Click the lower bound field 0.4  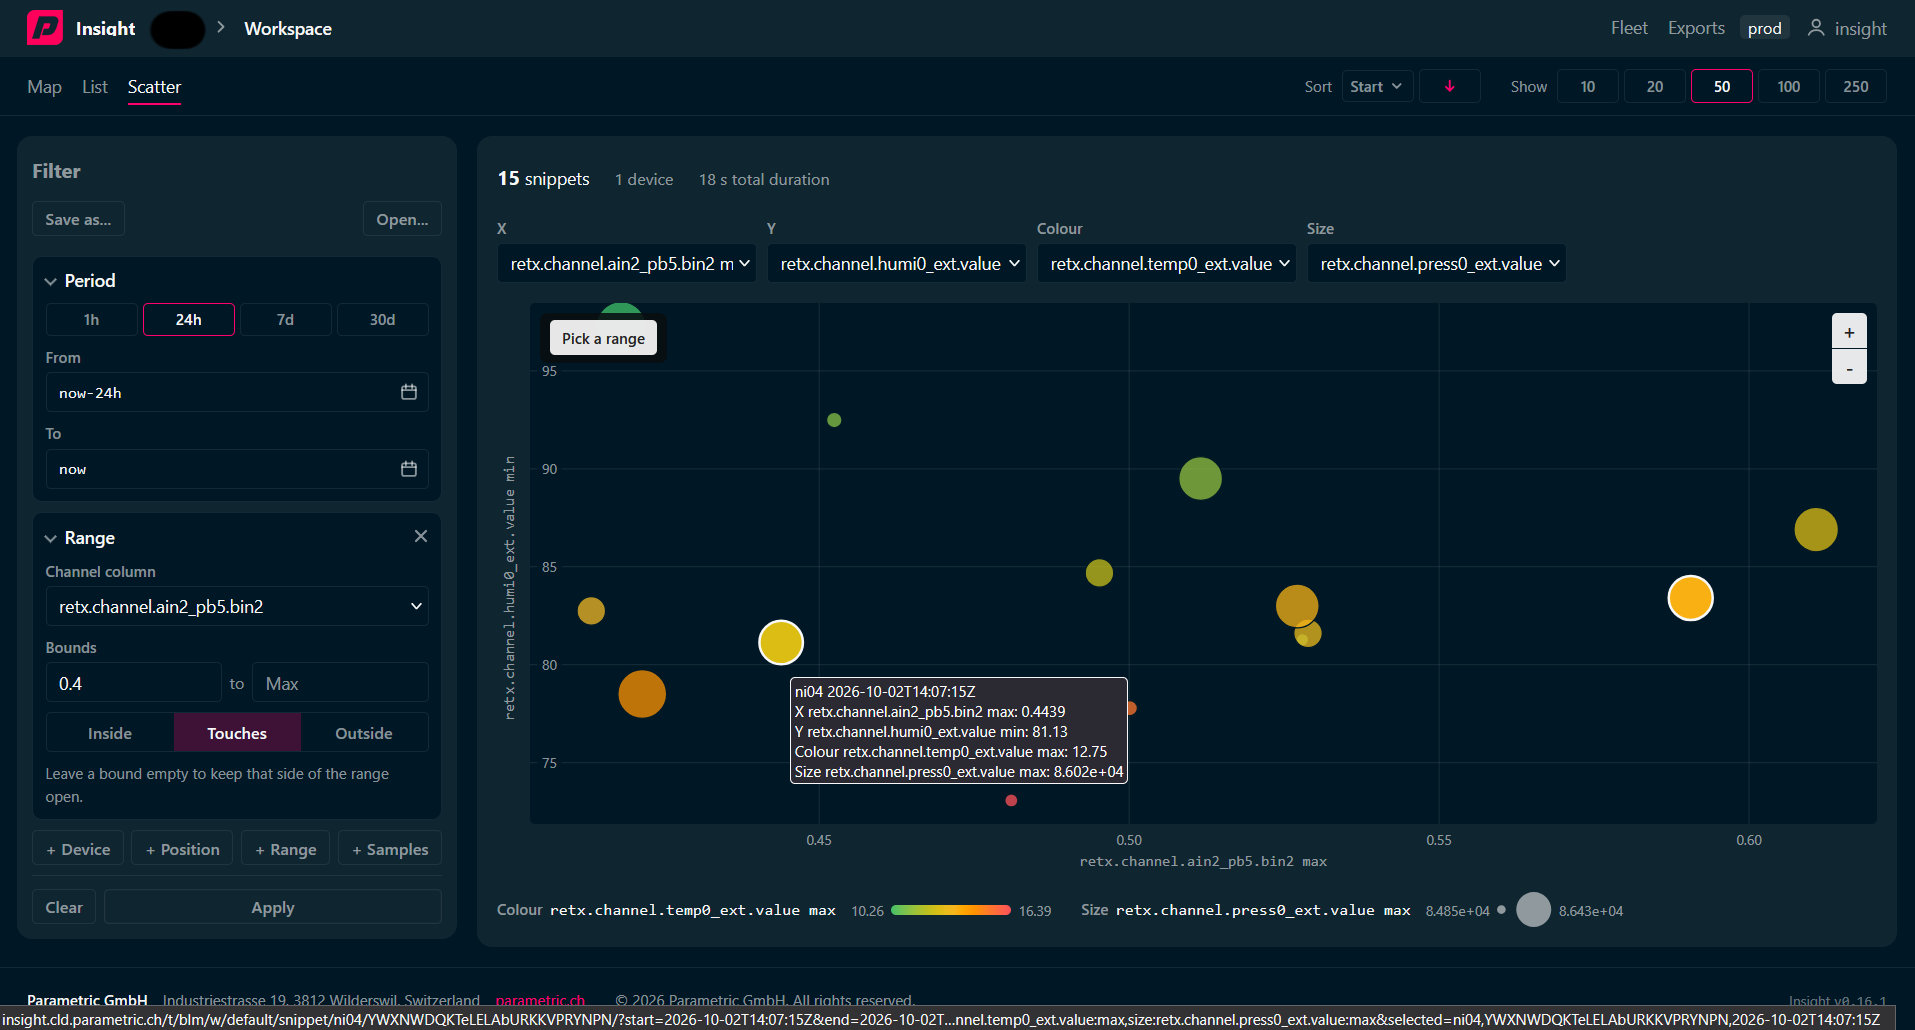[x=133, y=683]
